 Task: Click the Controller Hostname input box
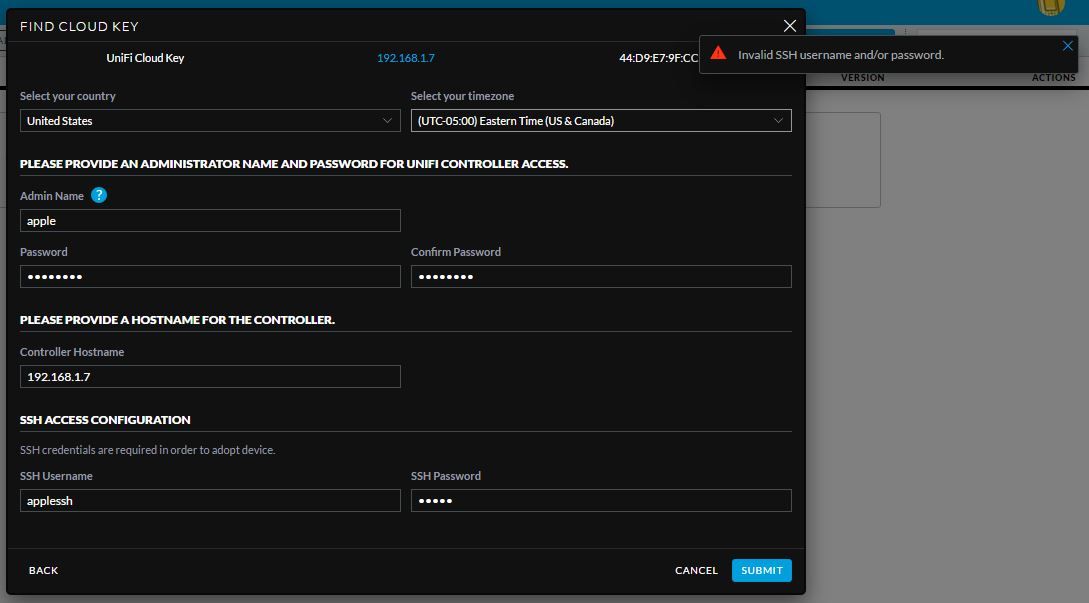pyautogui.click(x=210, y=377)
